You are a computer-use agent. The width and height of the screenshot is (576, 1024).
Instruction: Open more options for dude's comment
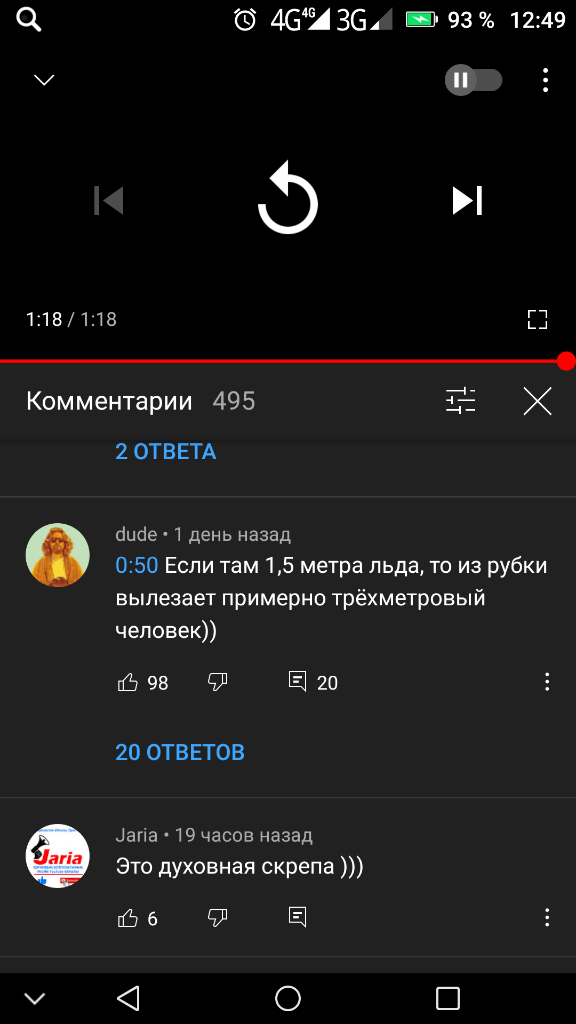pos(547,682)
